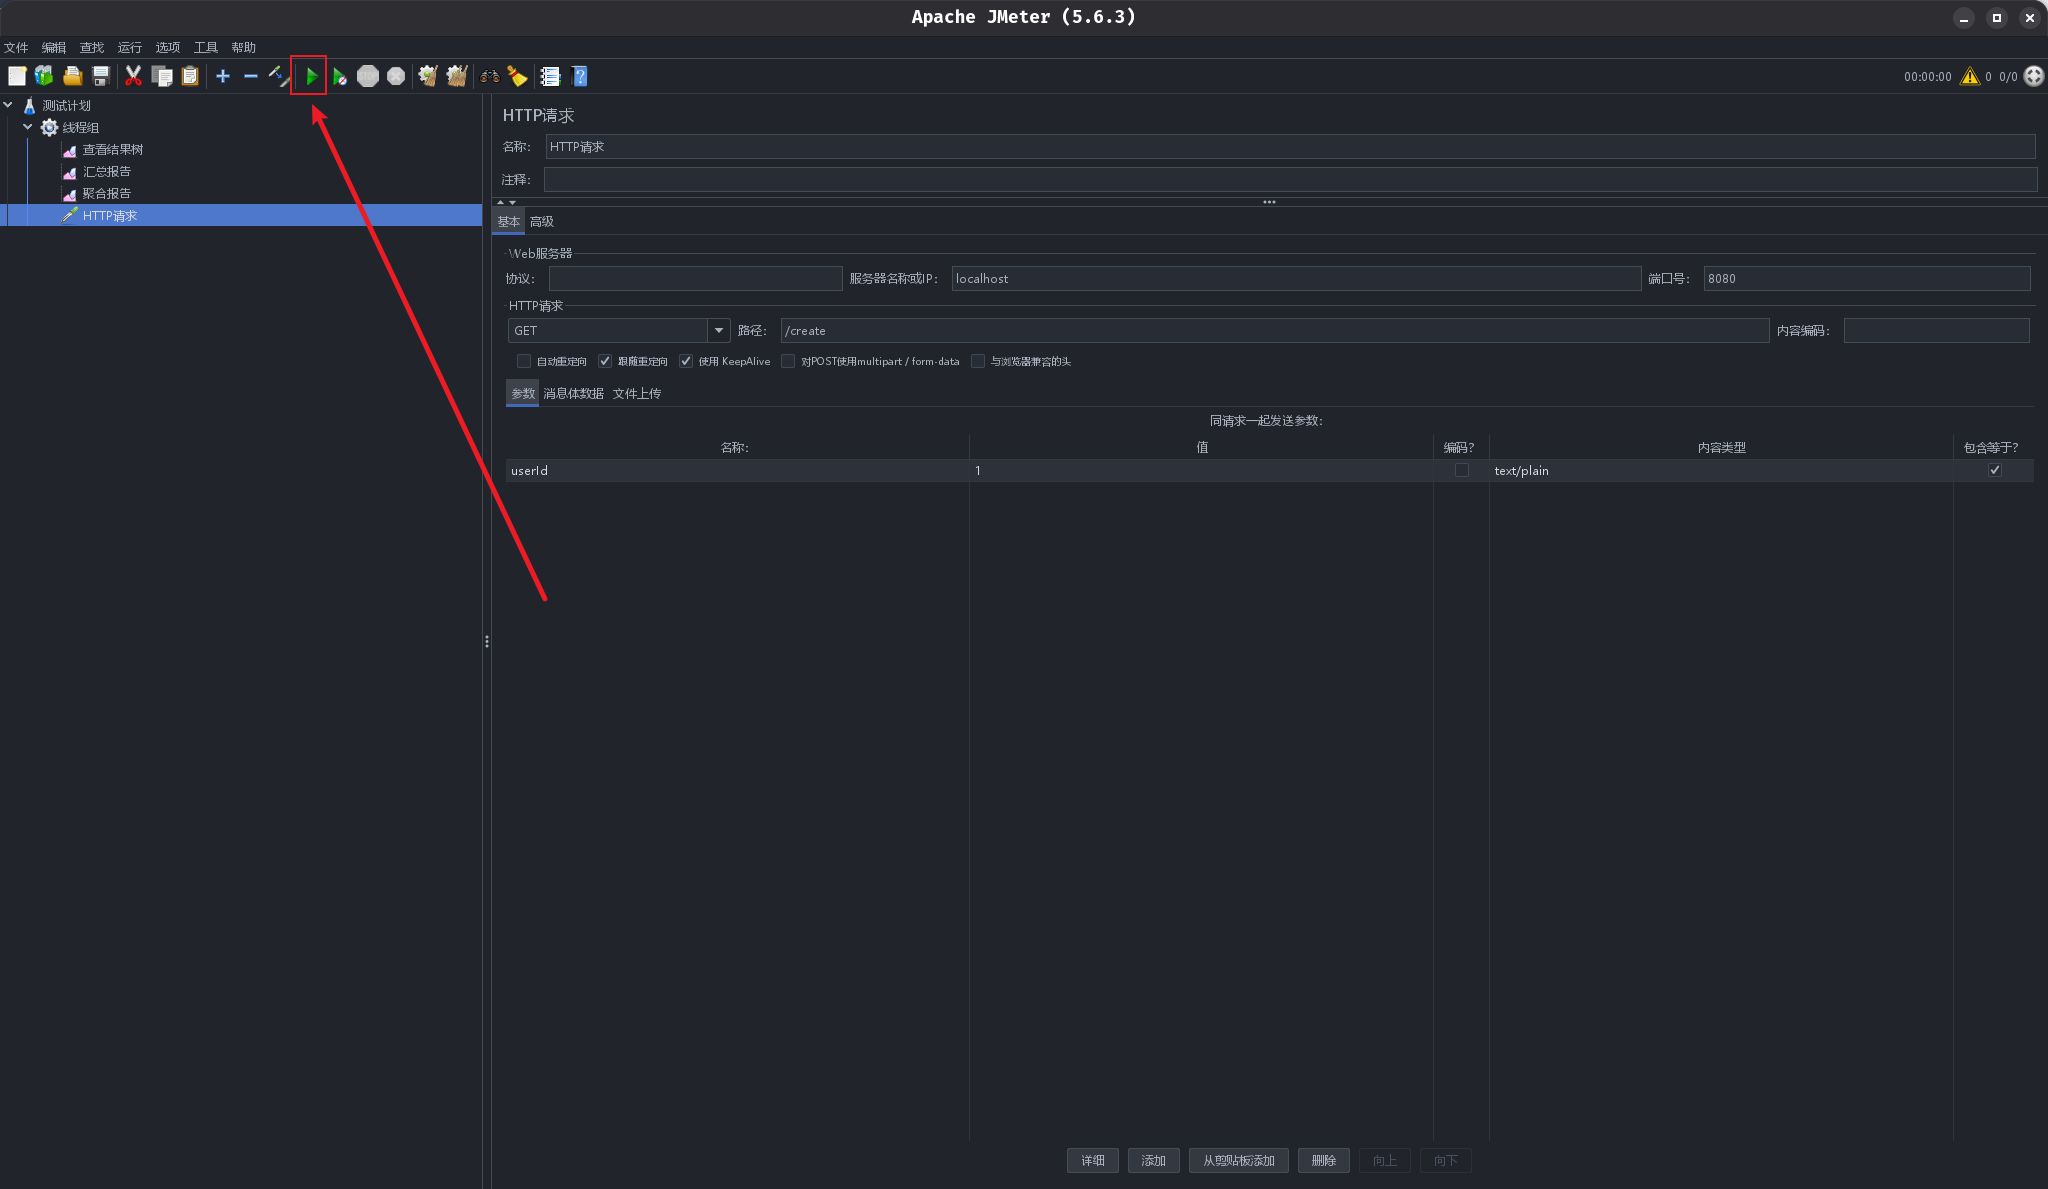Click the 路径 field containing /create
2048x1189 pixels.
[1274, 330]
